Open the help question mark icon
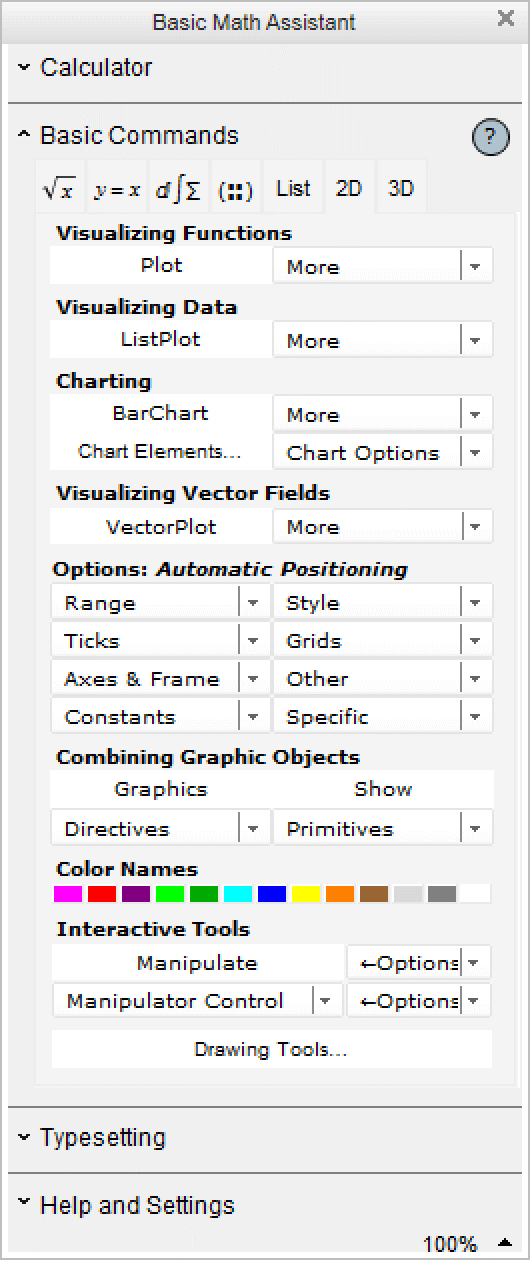Screen dimensions: 532x1262 (x=490, y=138)
